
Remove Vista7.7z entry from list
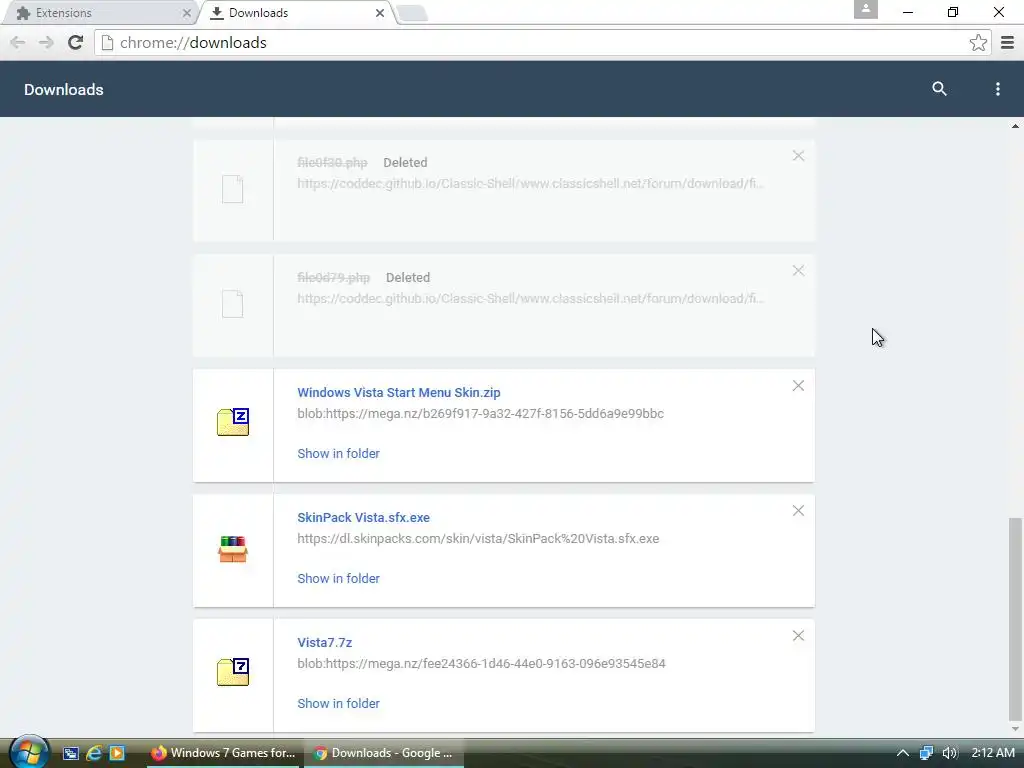(x=798, y=635)
